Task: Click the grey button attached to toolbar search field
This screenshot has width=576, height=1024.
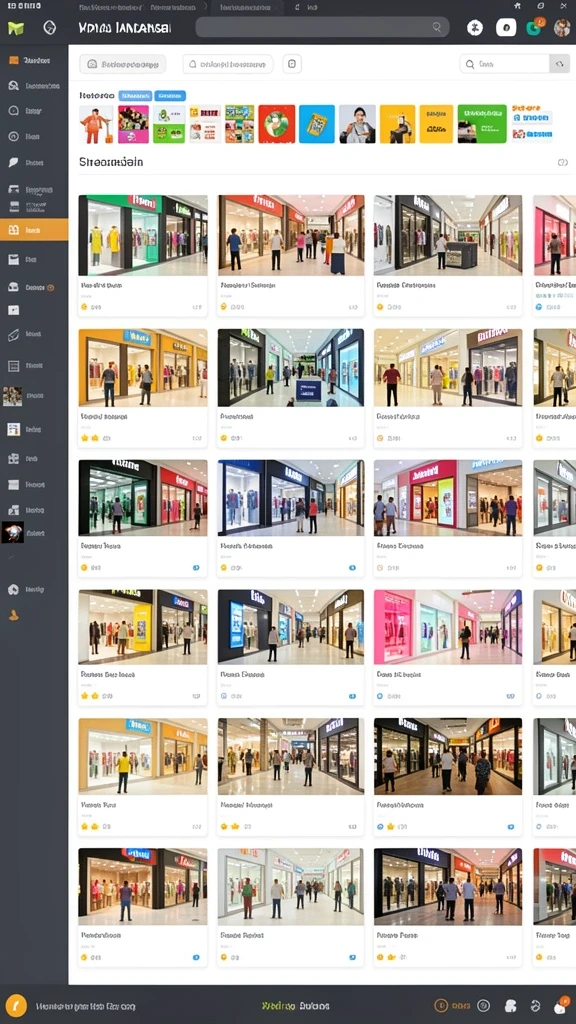Action: click(x=559, y=64)
